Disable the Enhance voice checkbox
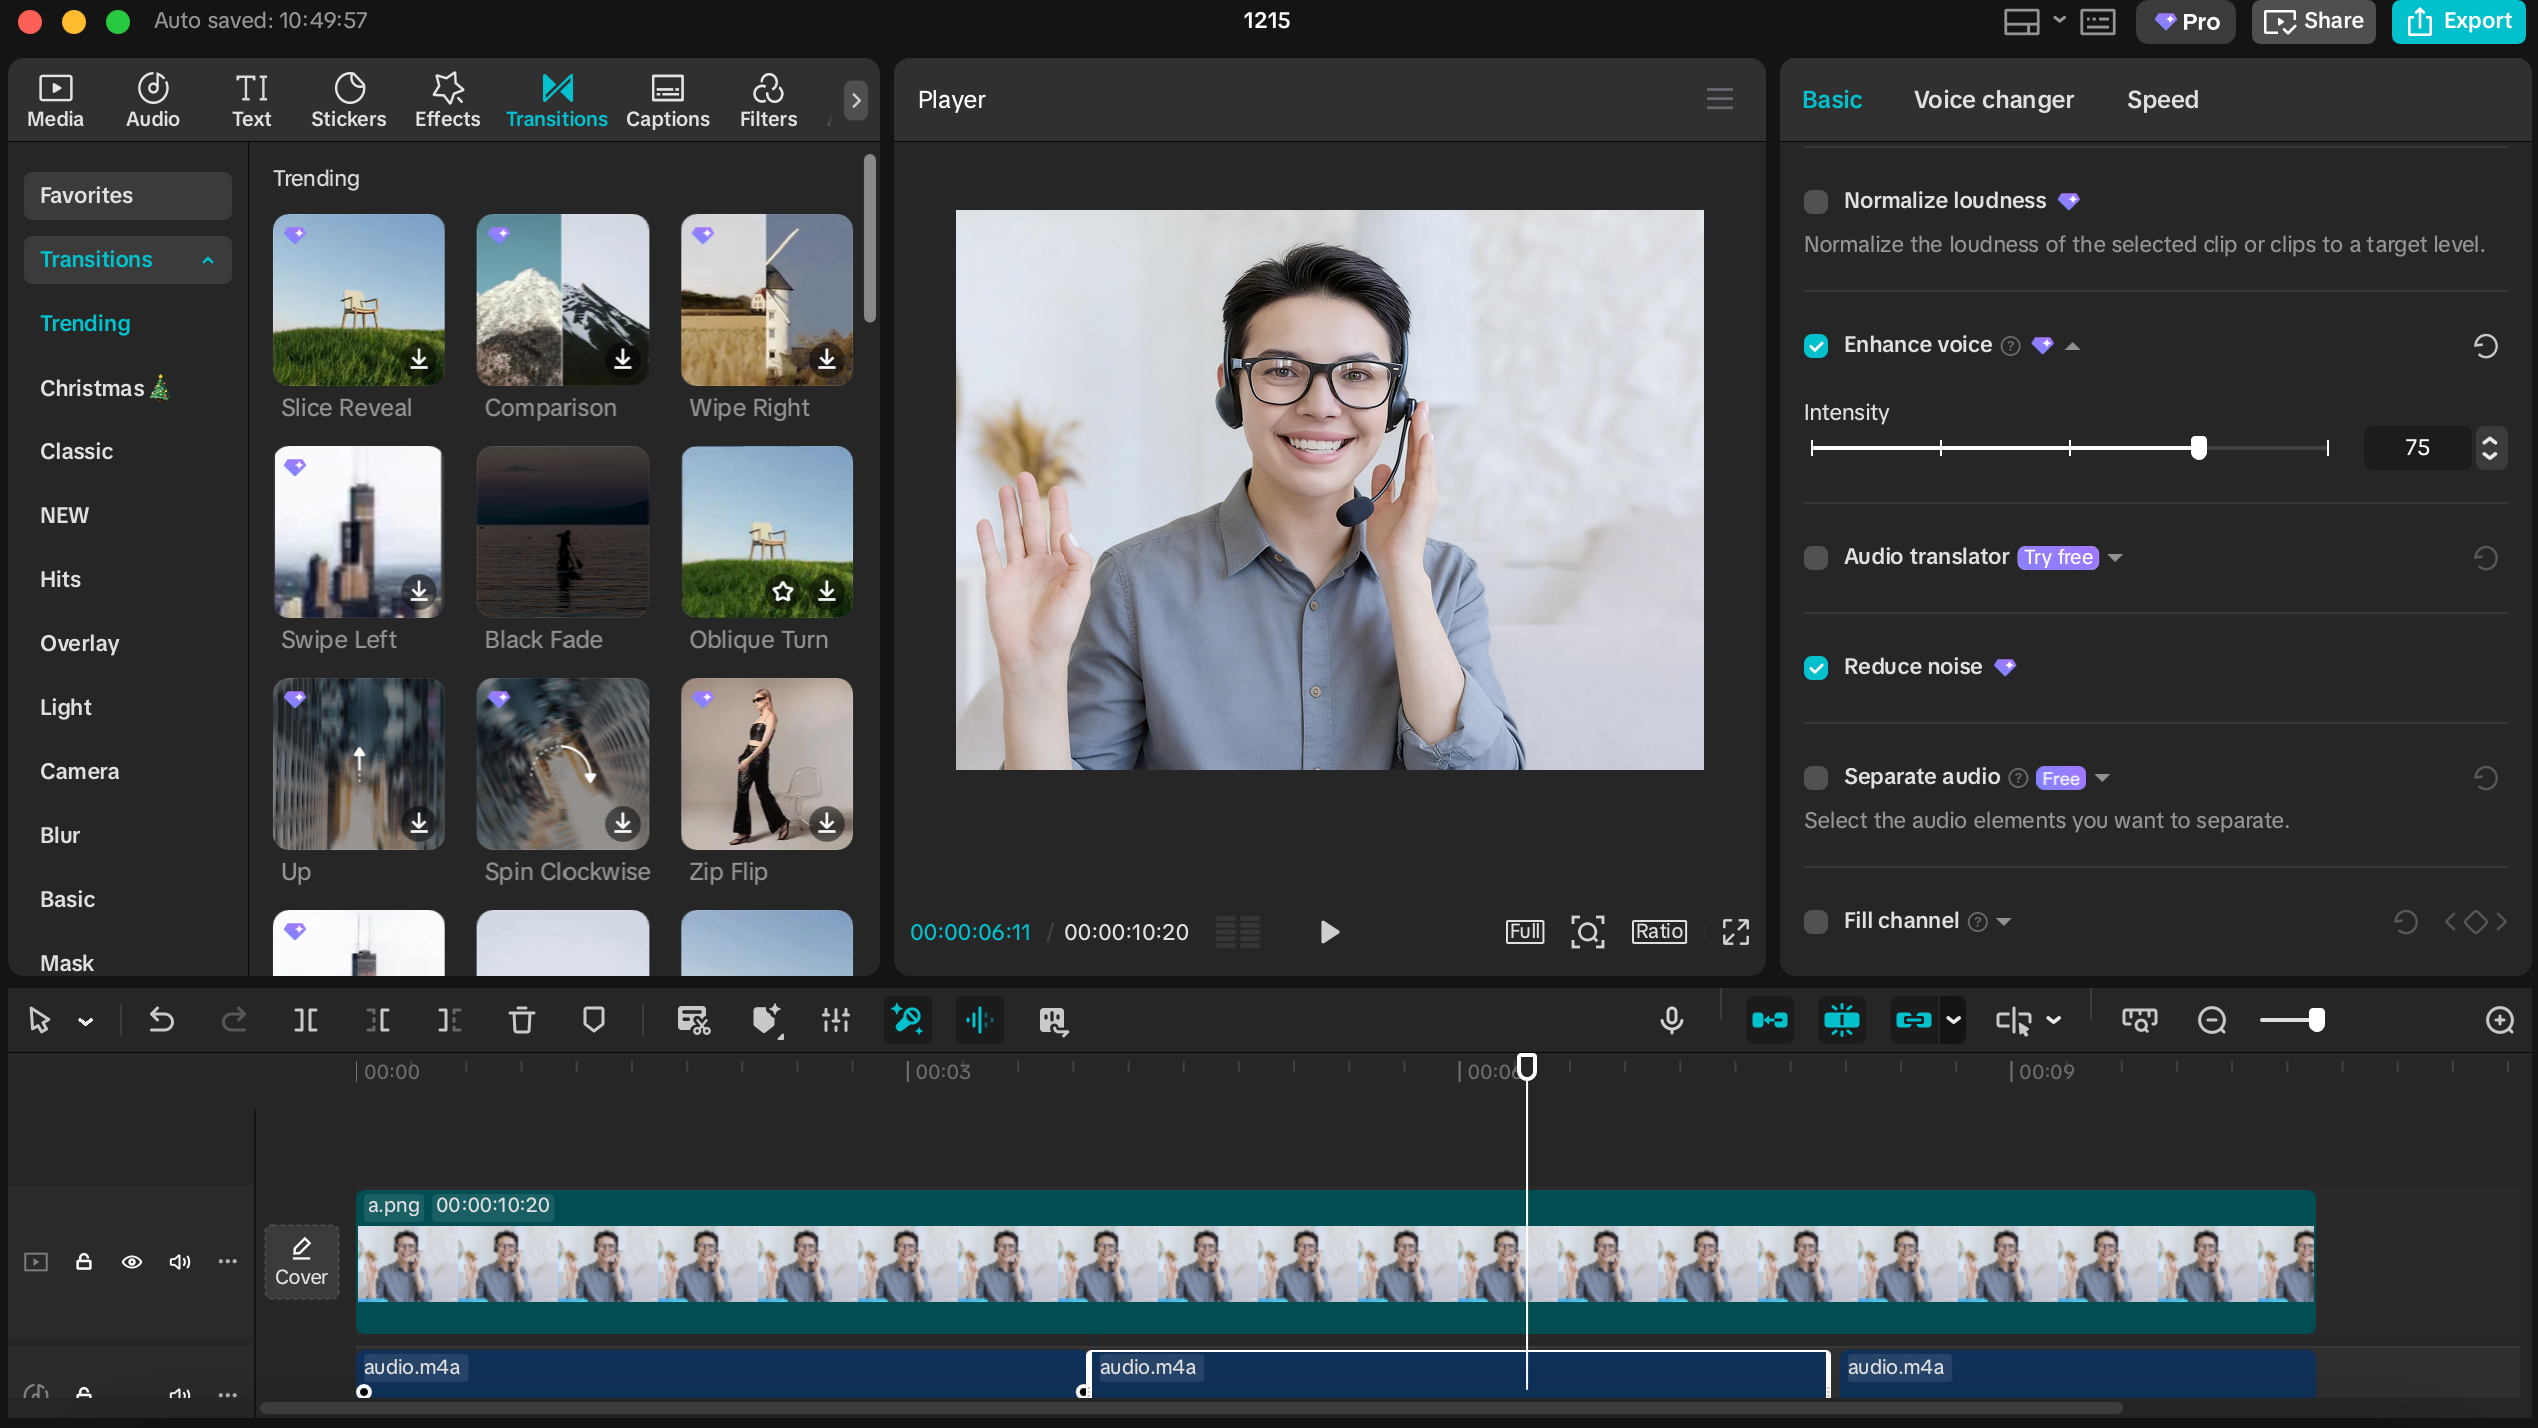Viewport: 2538px width, 1428px height. coord(1816,345)
